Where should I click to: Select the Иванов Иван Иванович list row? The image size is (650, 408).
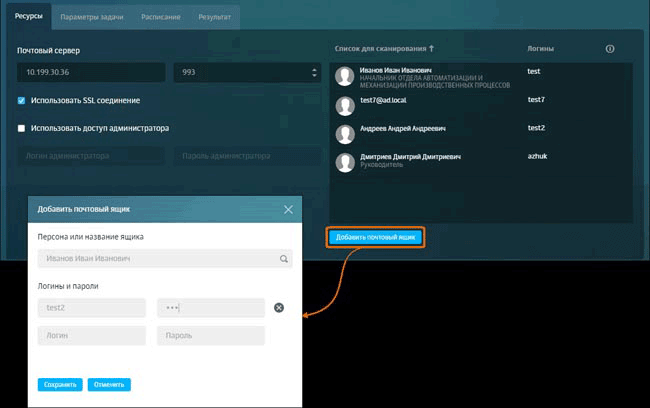point(481,78)
